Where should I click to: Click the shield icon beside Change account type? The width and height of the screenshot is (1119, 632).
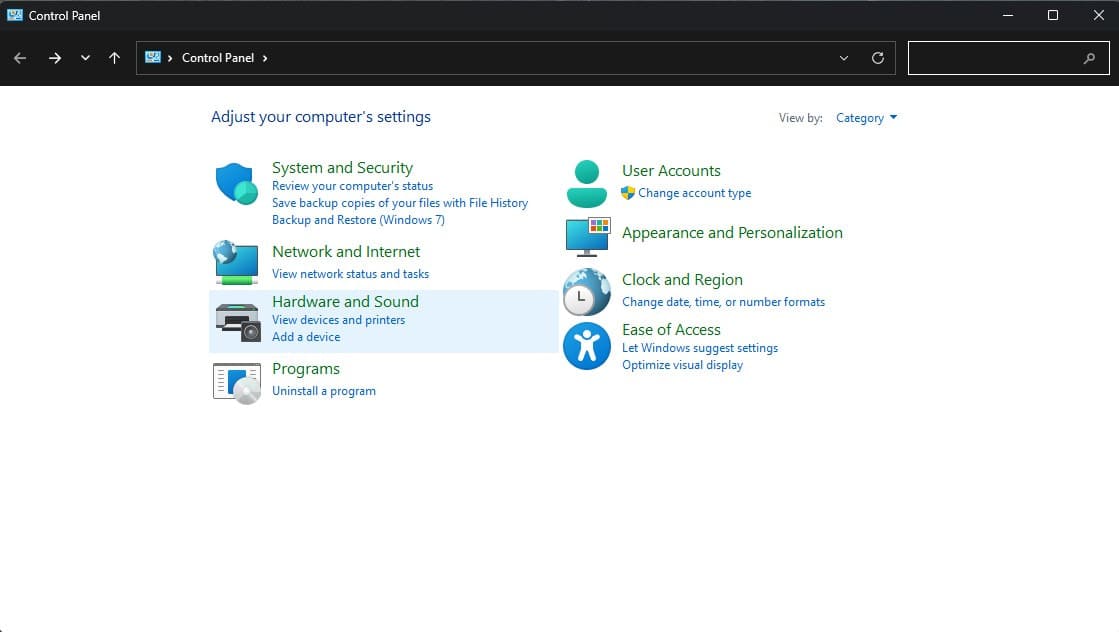pyautogui.click(x=628, y=193)
